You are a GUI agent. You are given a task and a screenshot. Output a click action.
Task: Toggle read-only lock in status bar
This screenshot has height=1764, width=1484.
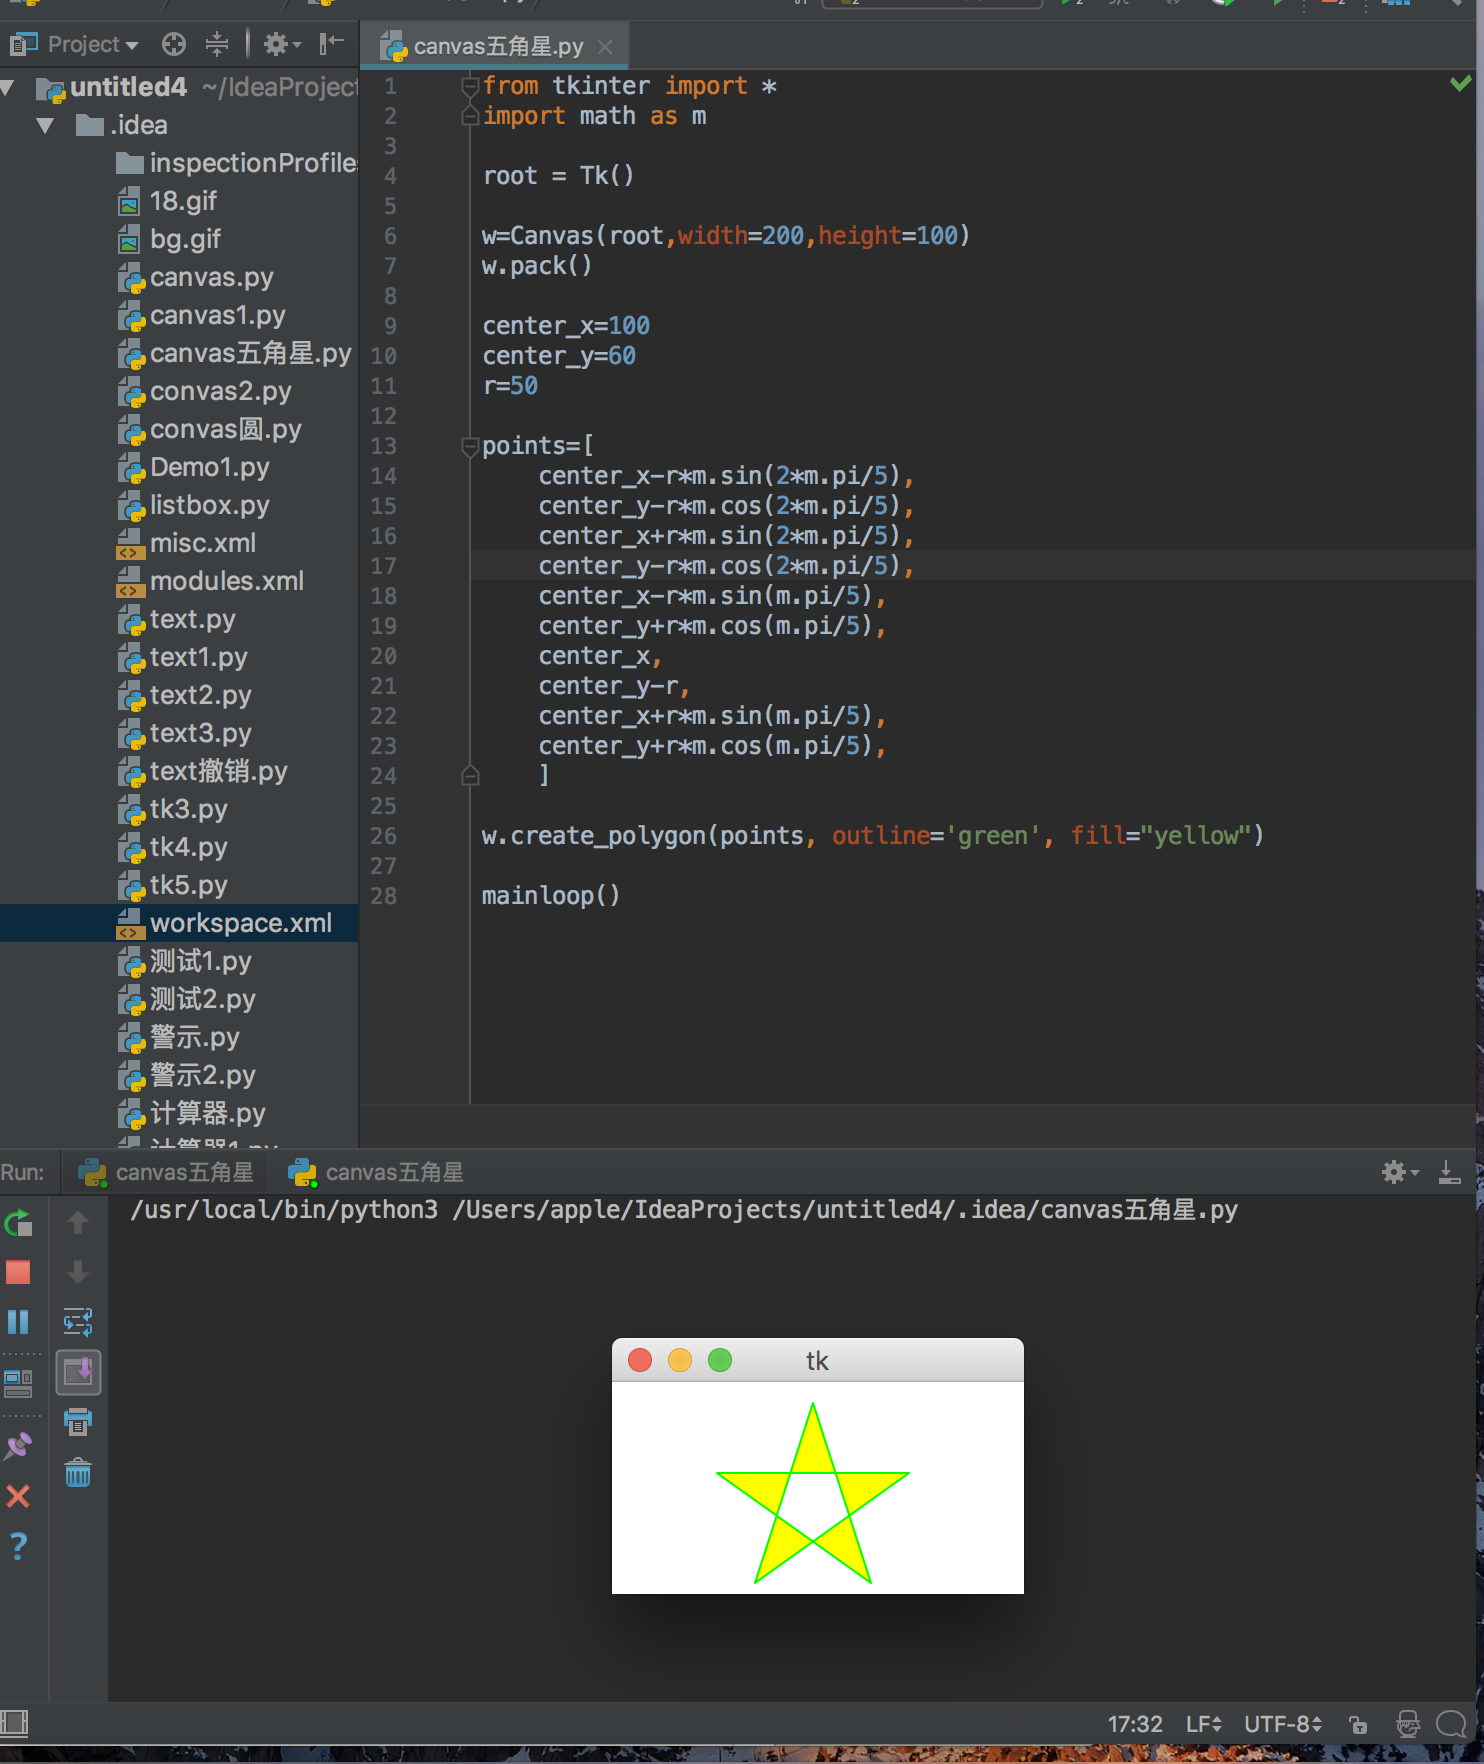click(1358, 1724)
